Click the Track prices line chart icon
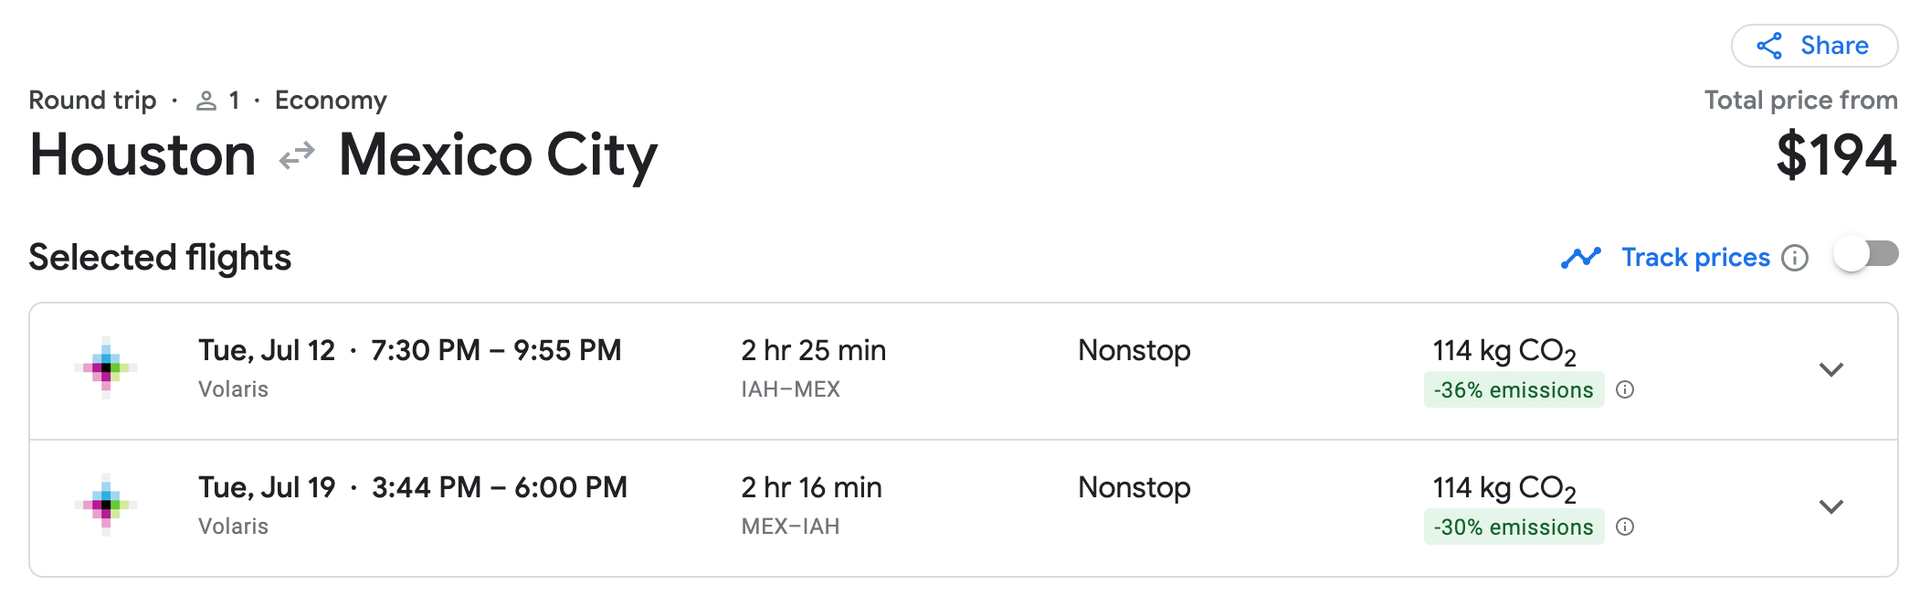 point(1581,257)
